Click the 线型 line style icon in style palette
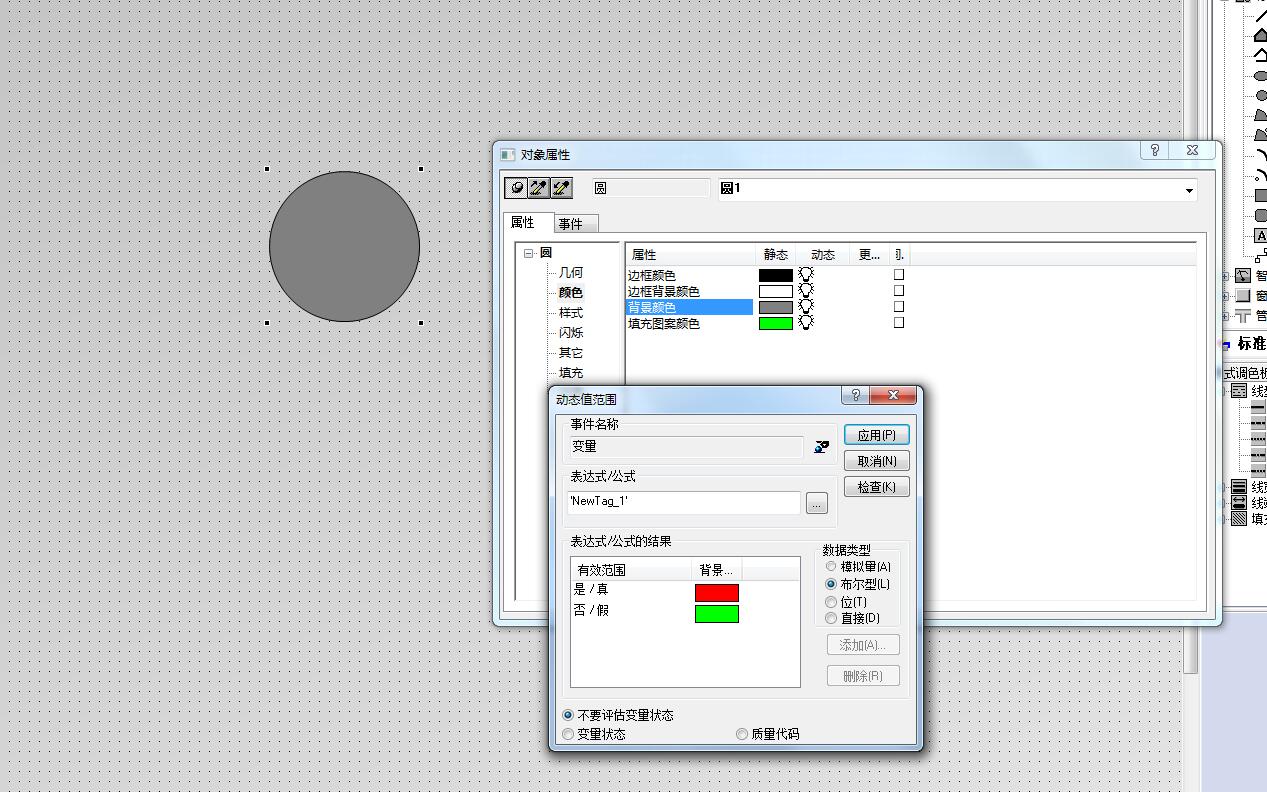1267x792 pixels. click(1239, 391)
